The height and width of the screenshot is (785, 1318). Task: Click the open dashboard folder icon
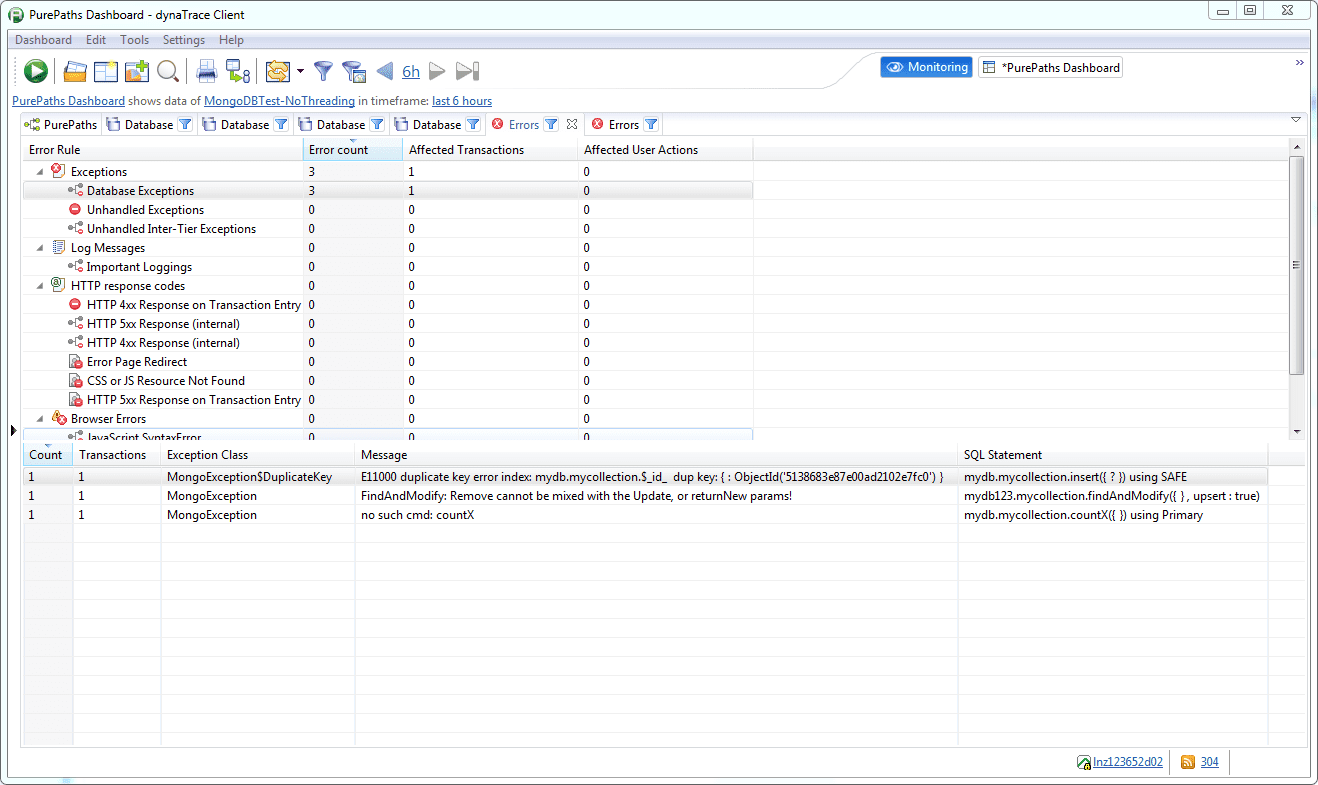(75, 71)
